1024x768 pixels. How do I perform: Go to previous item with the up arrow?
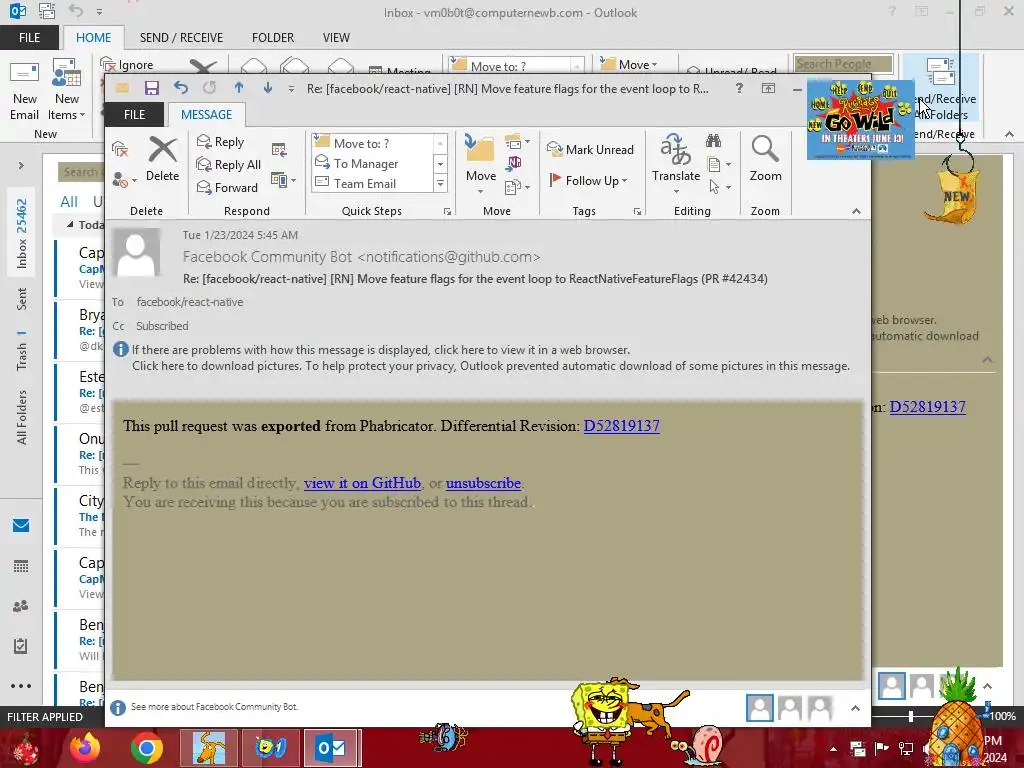point(239,88)
